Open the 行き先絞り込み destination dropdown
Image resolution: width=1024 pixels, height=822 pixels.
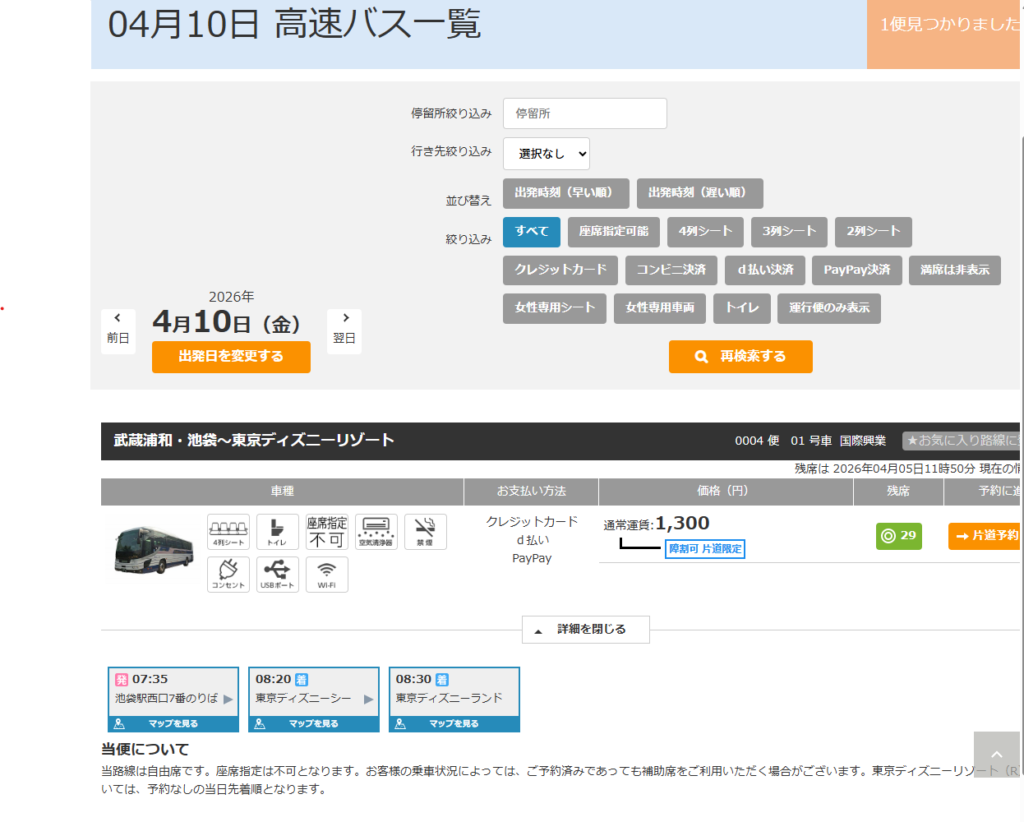[x=546, y=154]
